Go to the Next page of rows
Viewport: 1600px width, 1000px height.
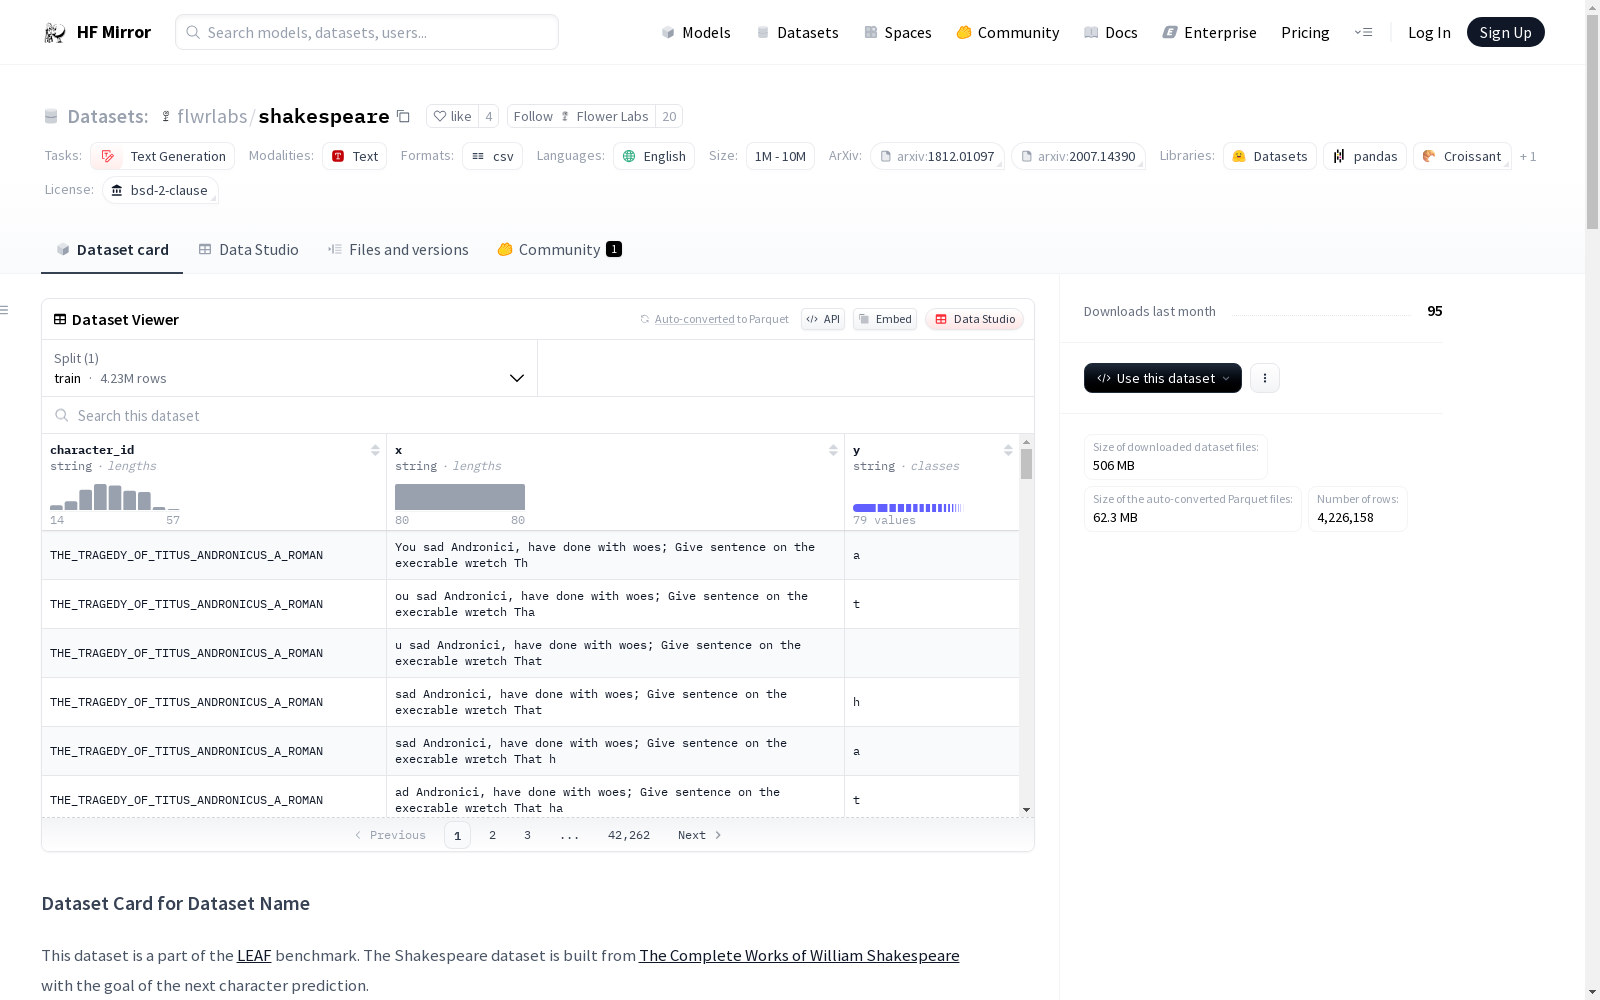point(699,835)
